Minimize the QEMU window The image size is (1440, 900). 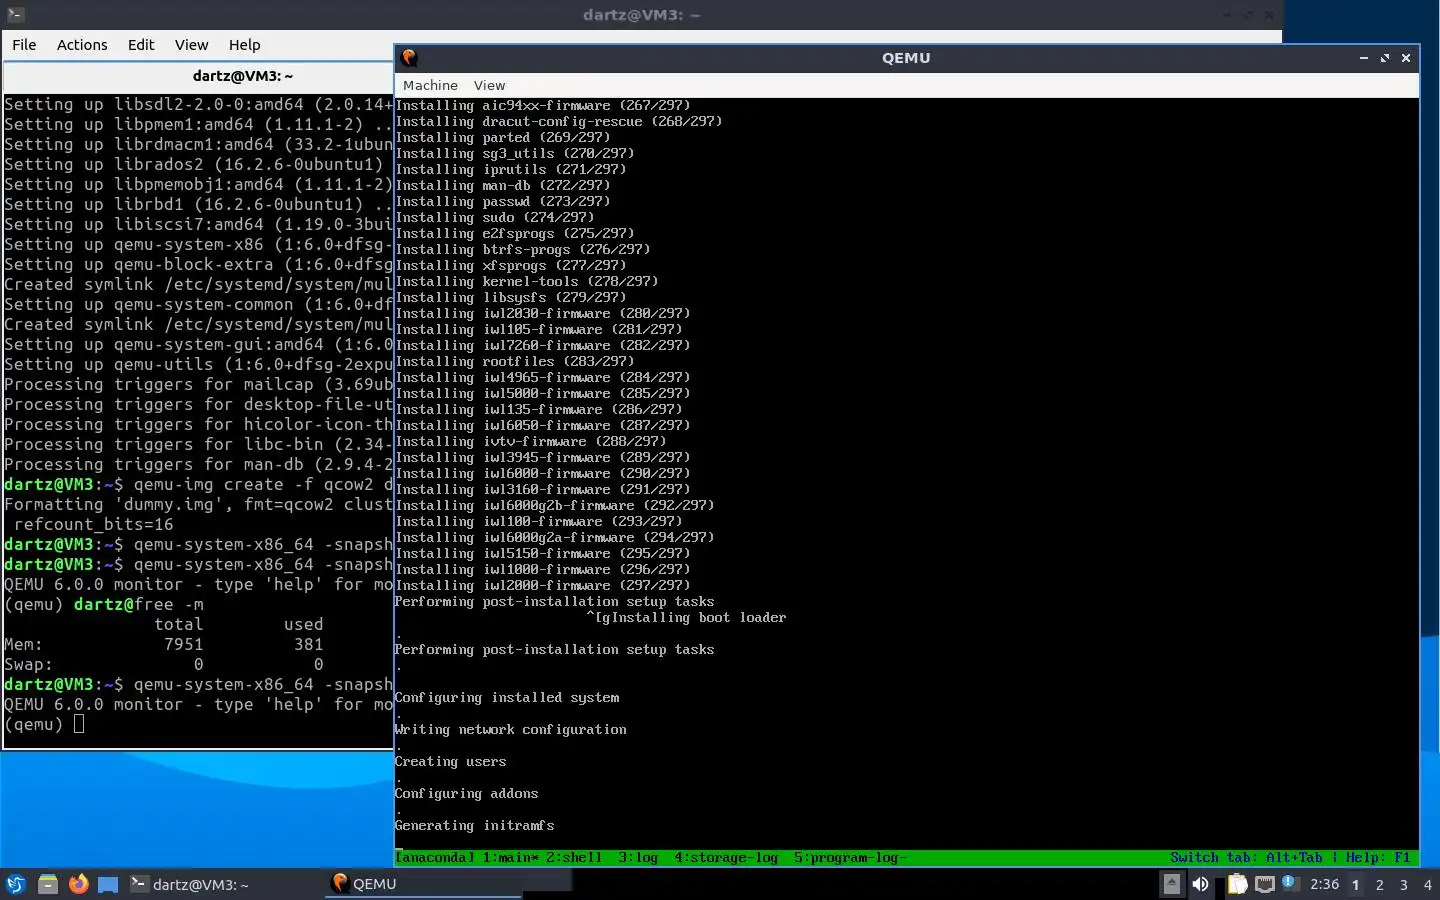(x=1364, y=58)
